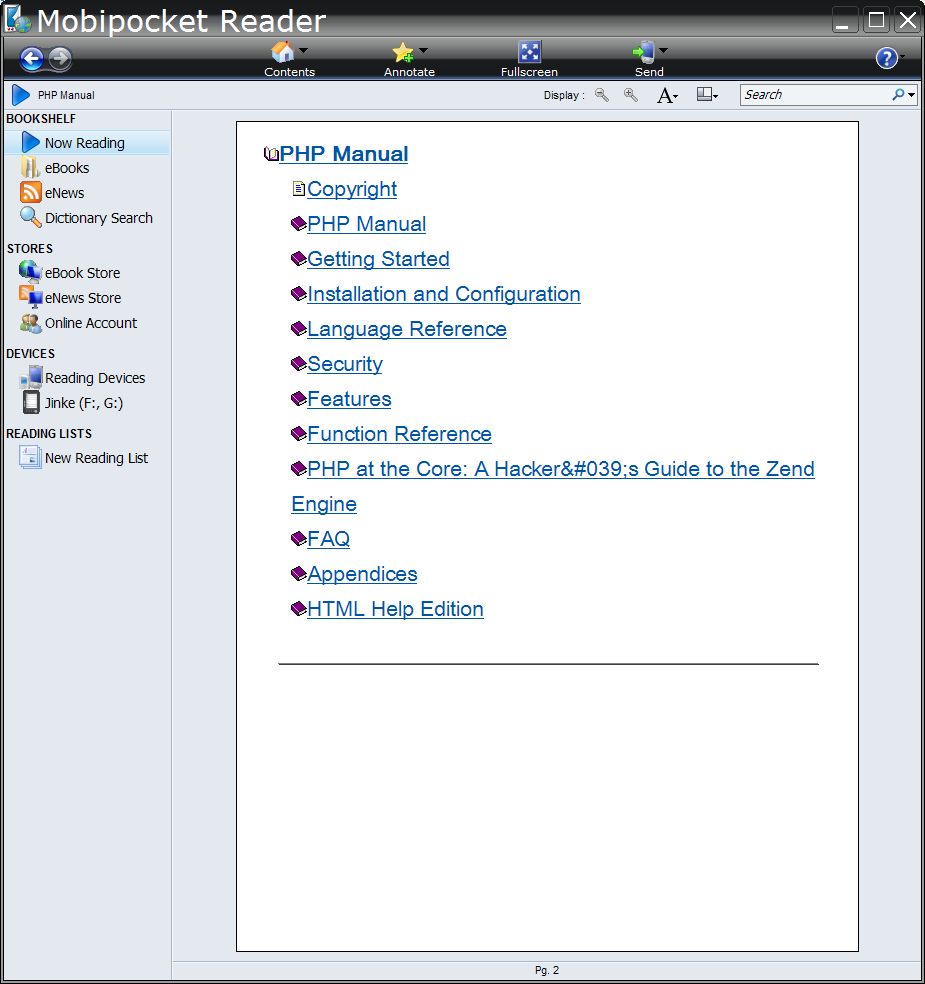
Task: Click the purple book icon beside Security
Action: pyautogui.click(x=299, y=363)
